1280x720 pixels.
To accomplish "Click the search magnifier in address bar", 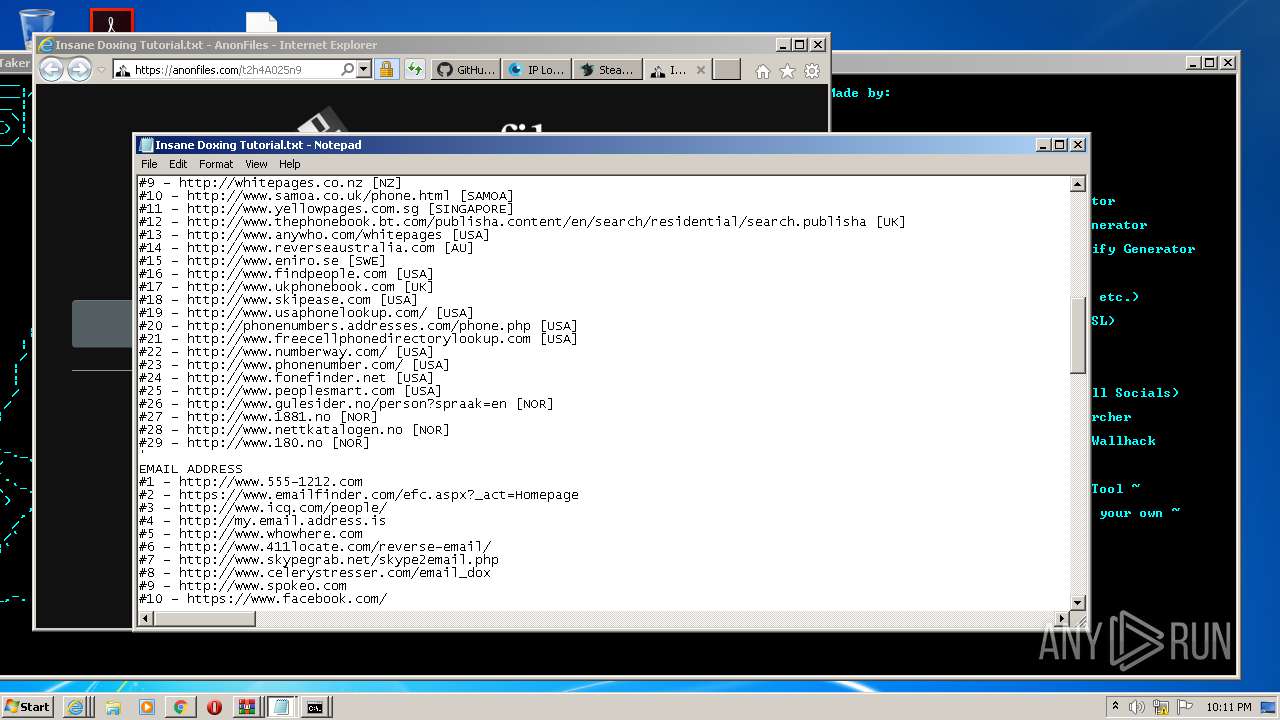I will pyautogui.click(x=347, y=70).
